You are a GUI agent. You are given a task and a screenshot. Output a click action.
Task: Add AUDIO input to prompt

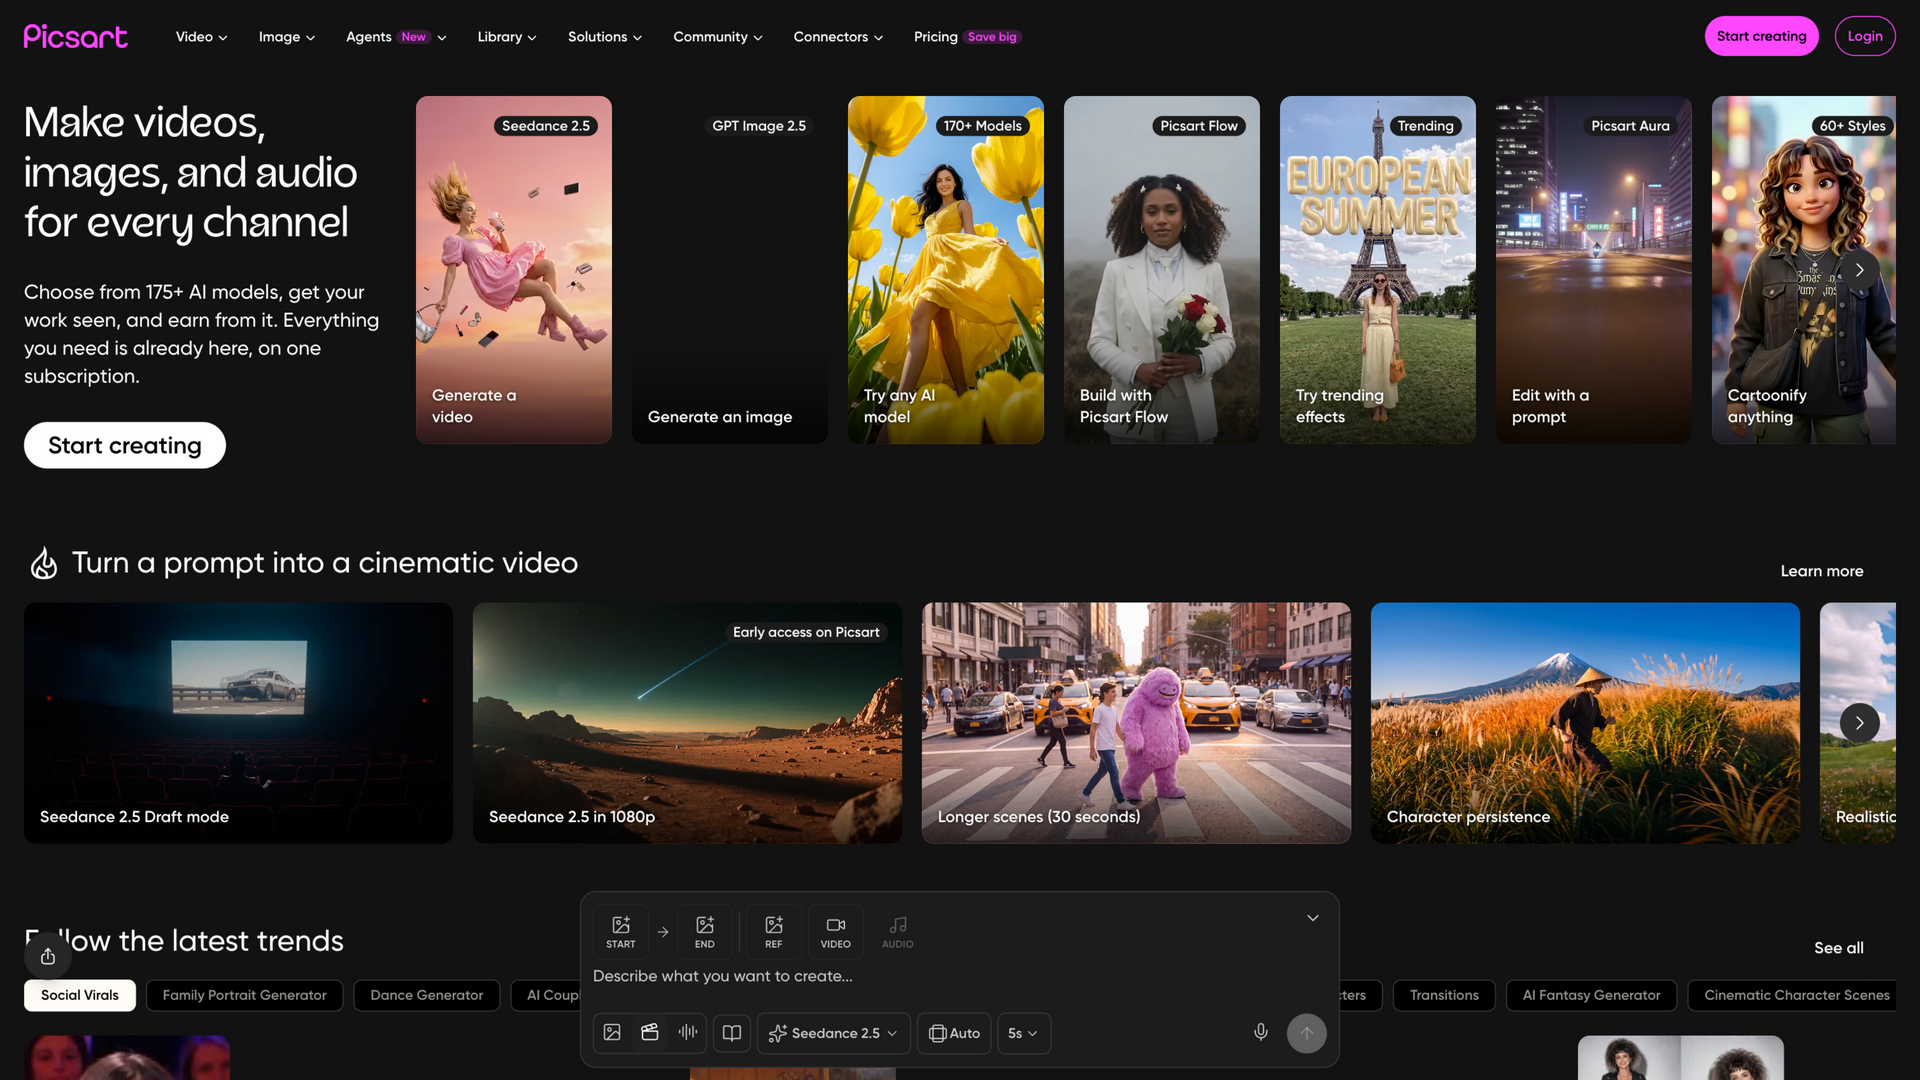898,932
